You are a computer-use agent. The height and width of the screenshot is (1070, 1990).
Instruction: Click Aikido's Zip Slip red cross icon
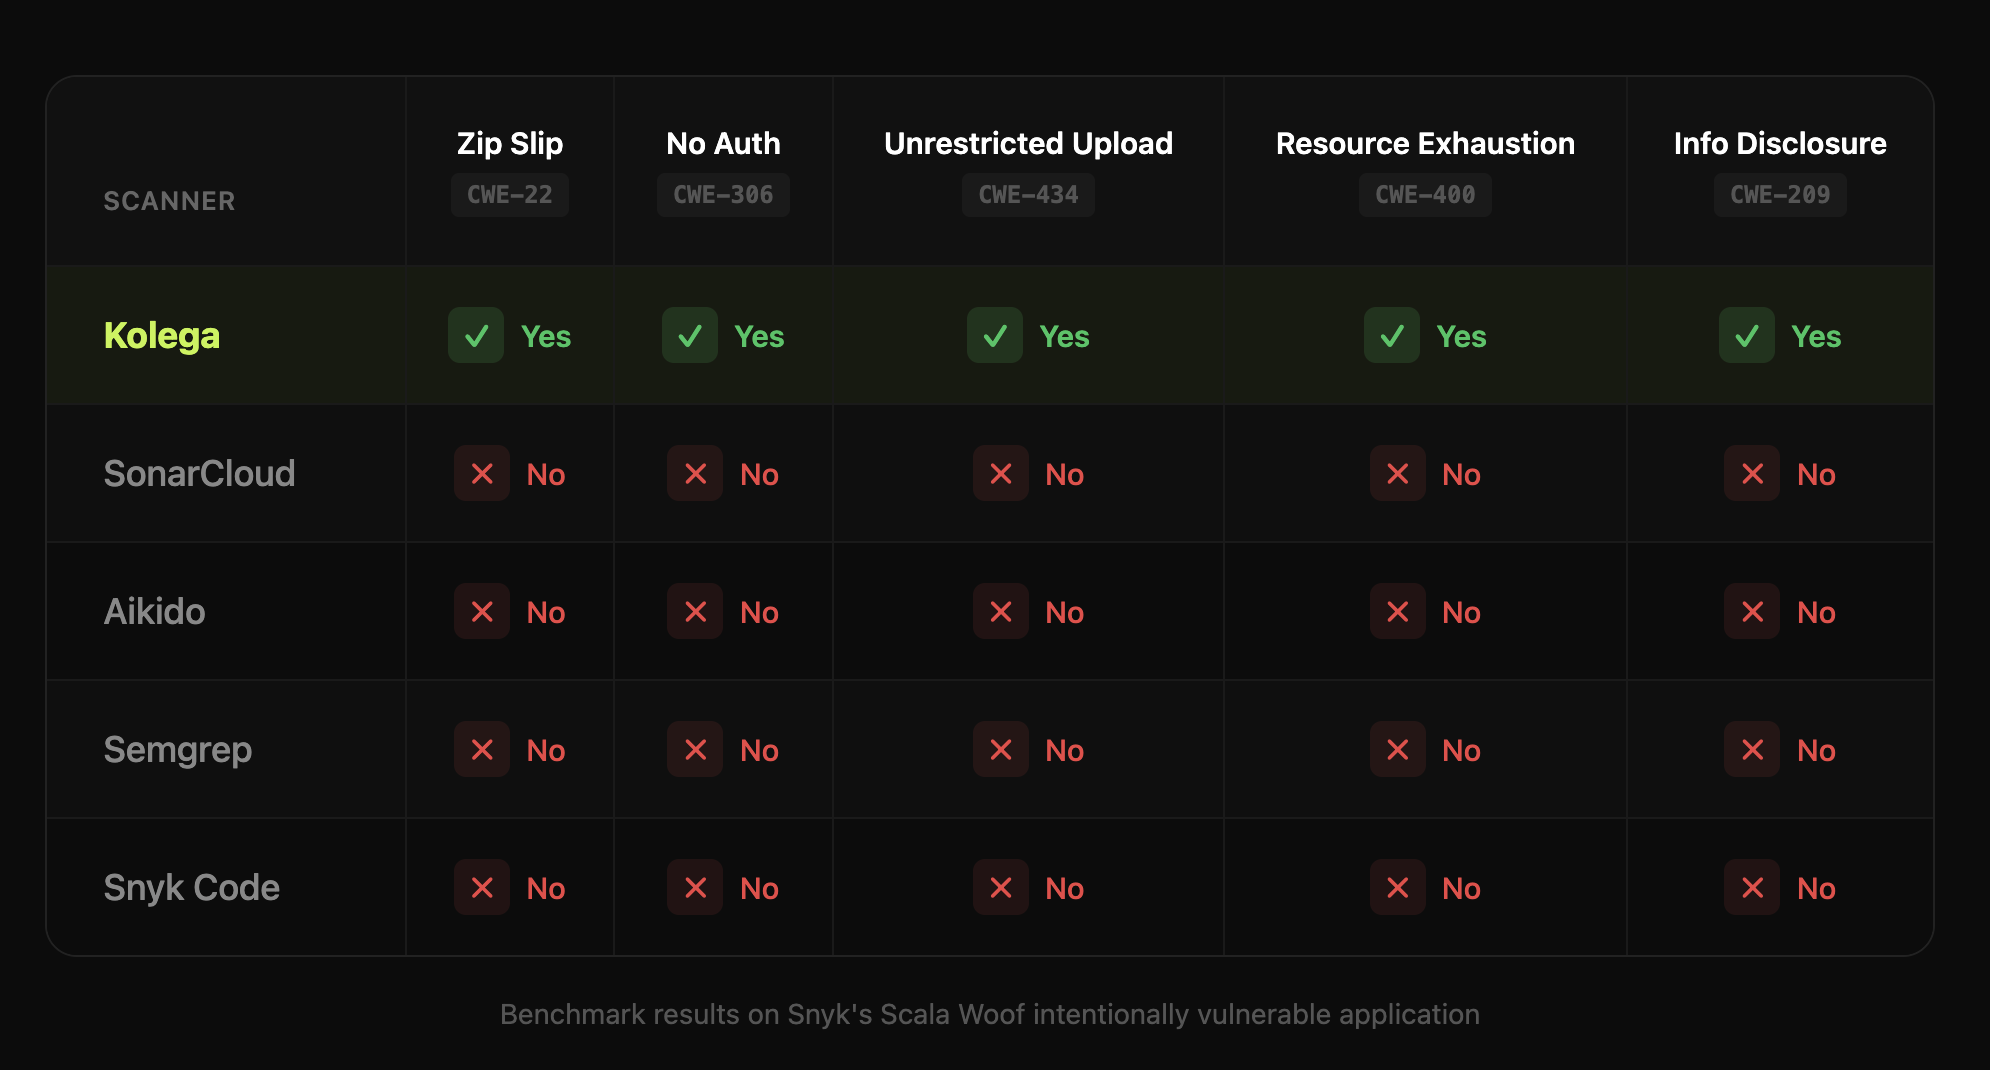pyautogui.click(x=482, y=611)
